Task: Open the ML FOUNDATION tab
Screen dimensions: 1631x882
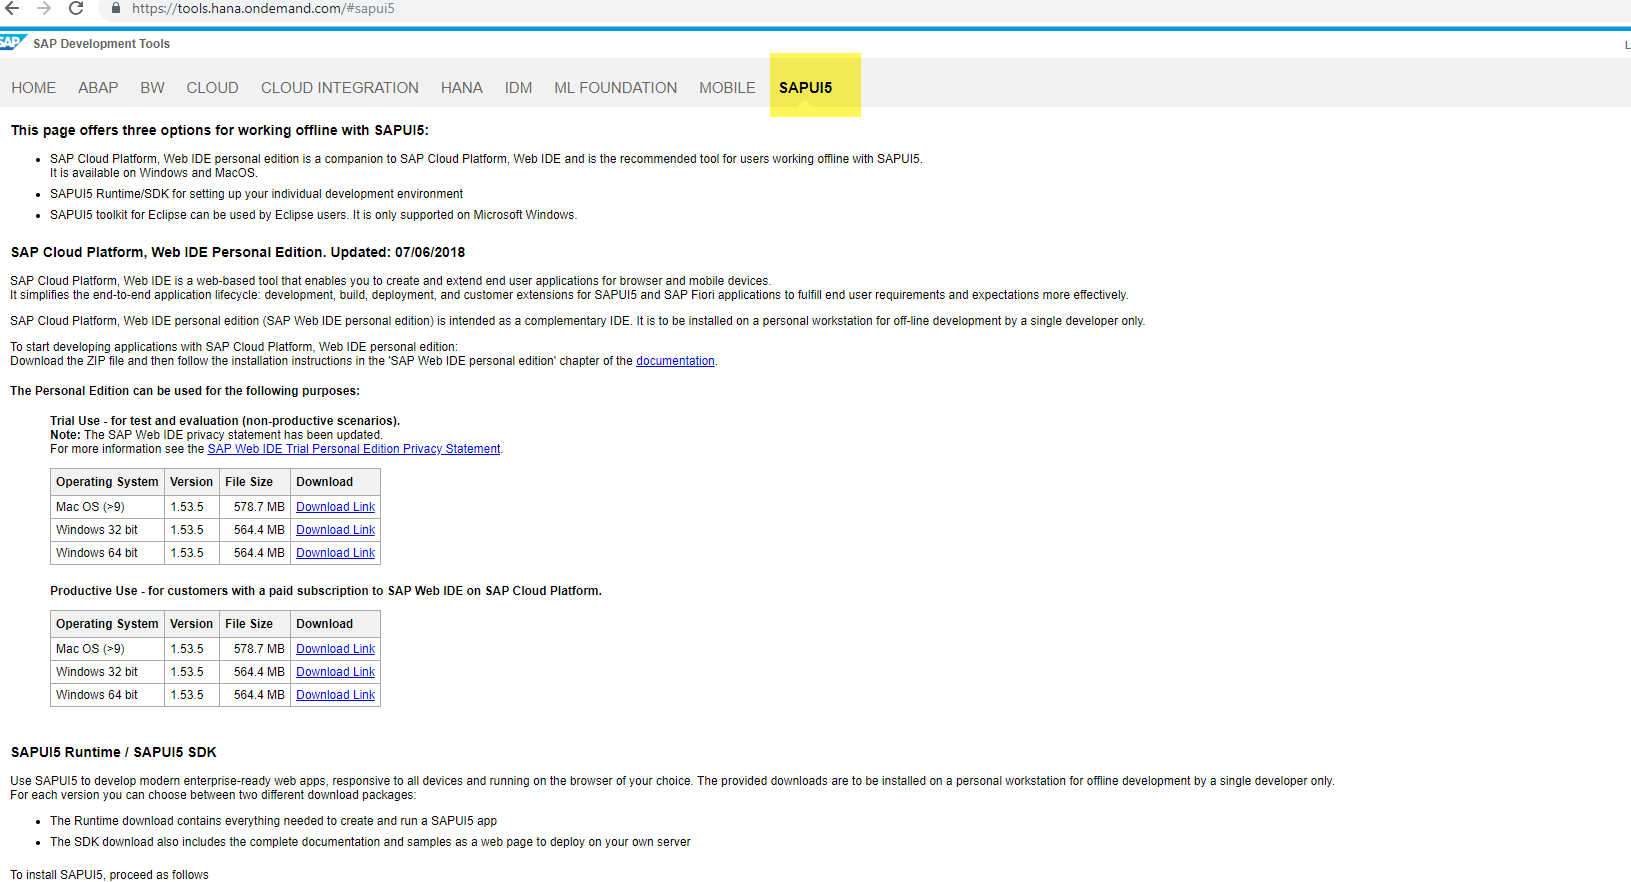Action: [616, 88]
